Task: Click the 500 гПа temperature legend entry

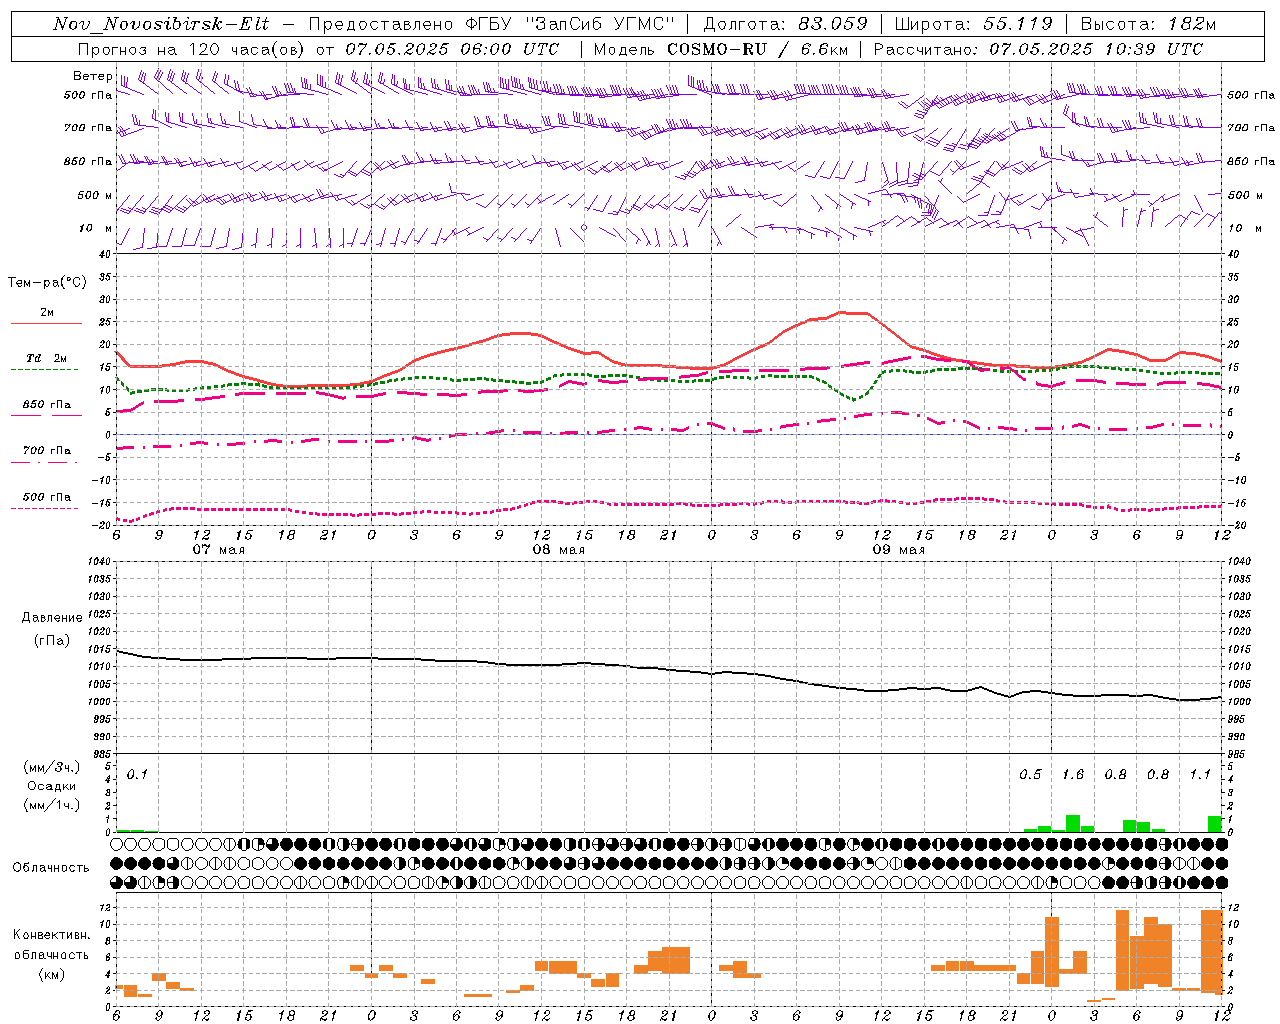Action: point(47,497)
